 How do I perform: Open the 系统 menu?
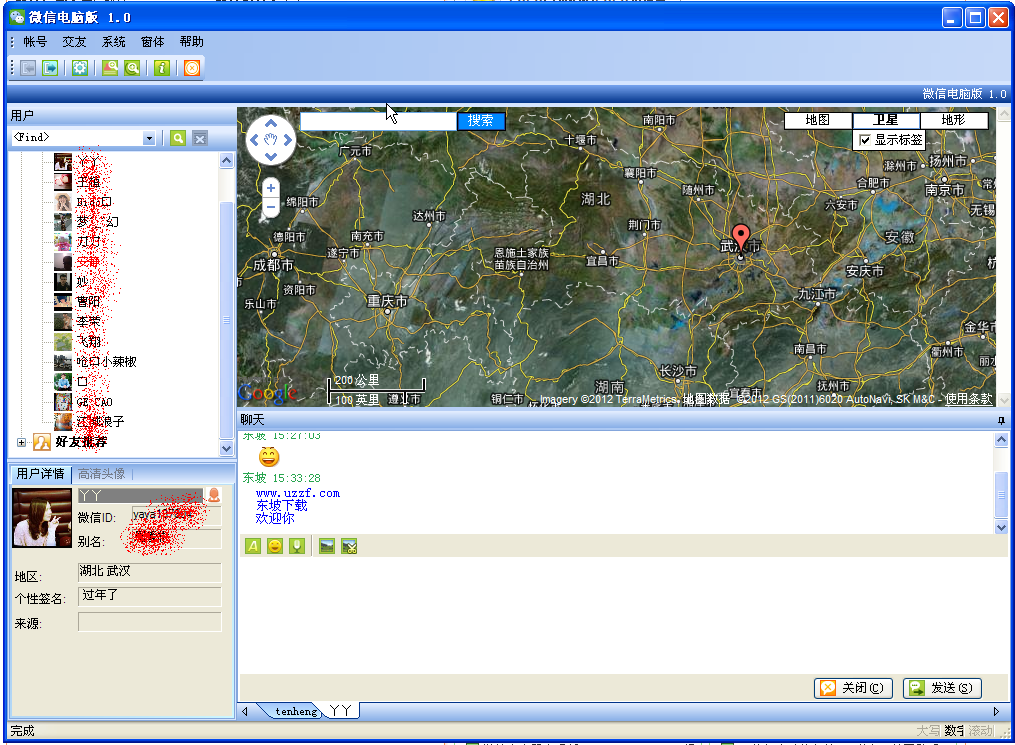(113, 42)
